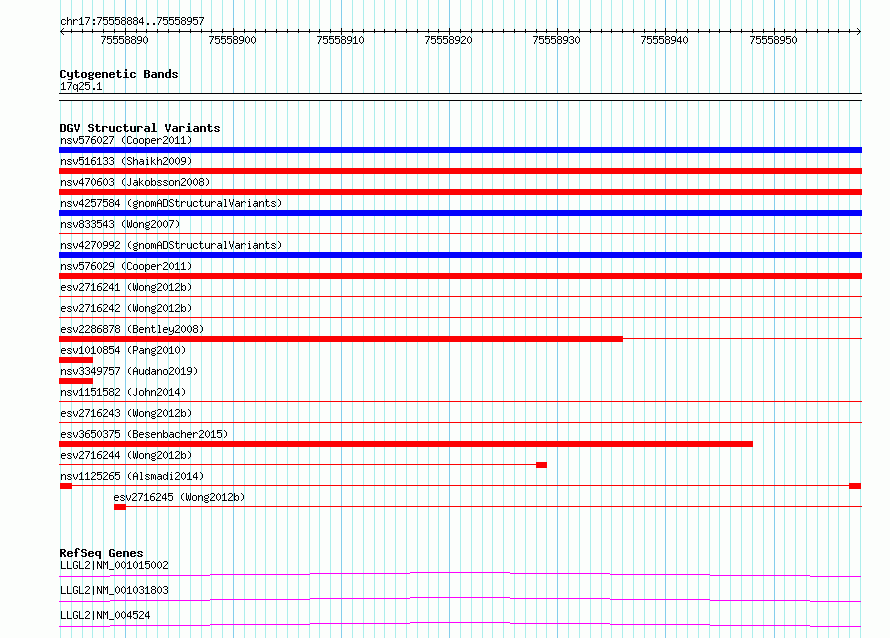Click the left red block of nsv1125265
The width and height of the screenshot is (890, 638).
point(66,486)
